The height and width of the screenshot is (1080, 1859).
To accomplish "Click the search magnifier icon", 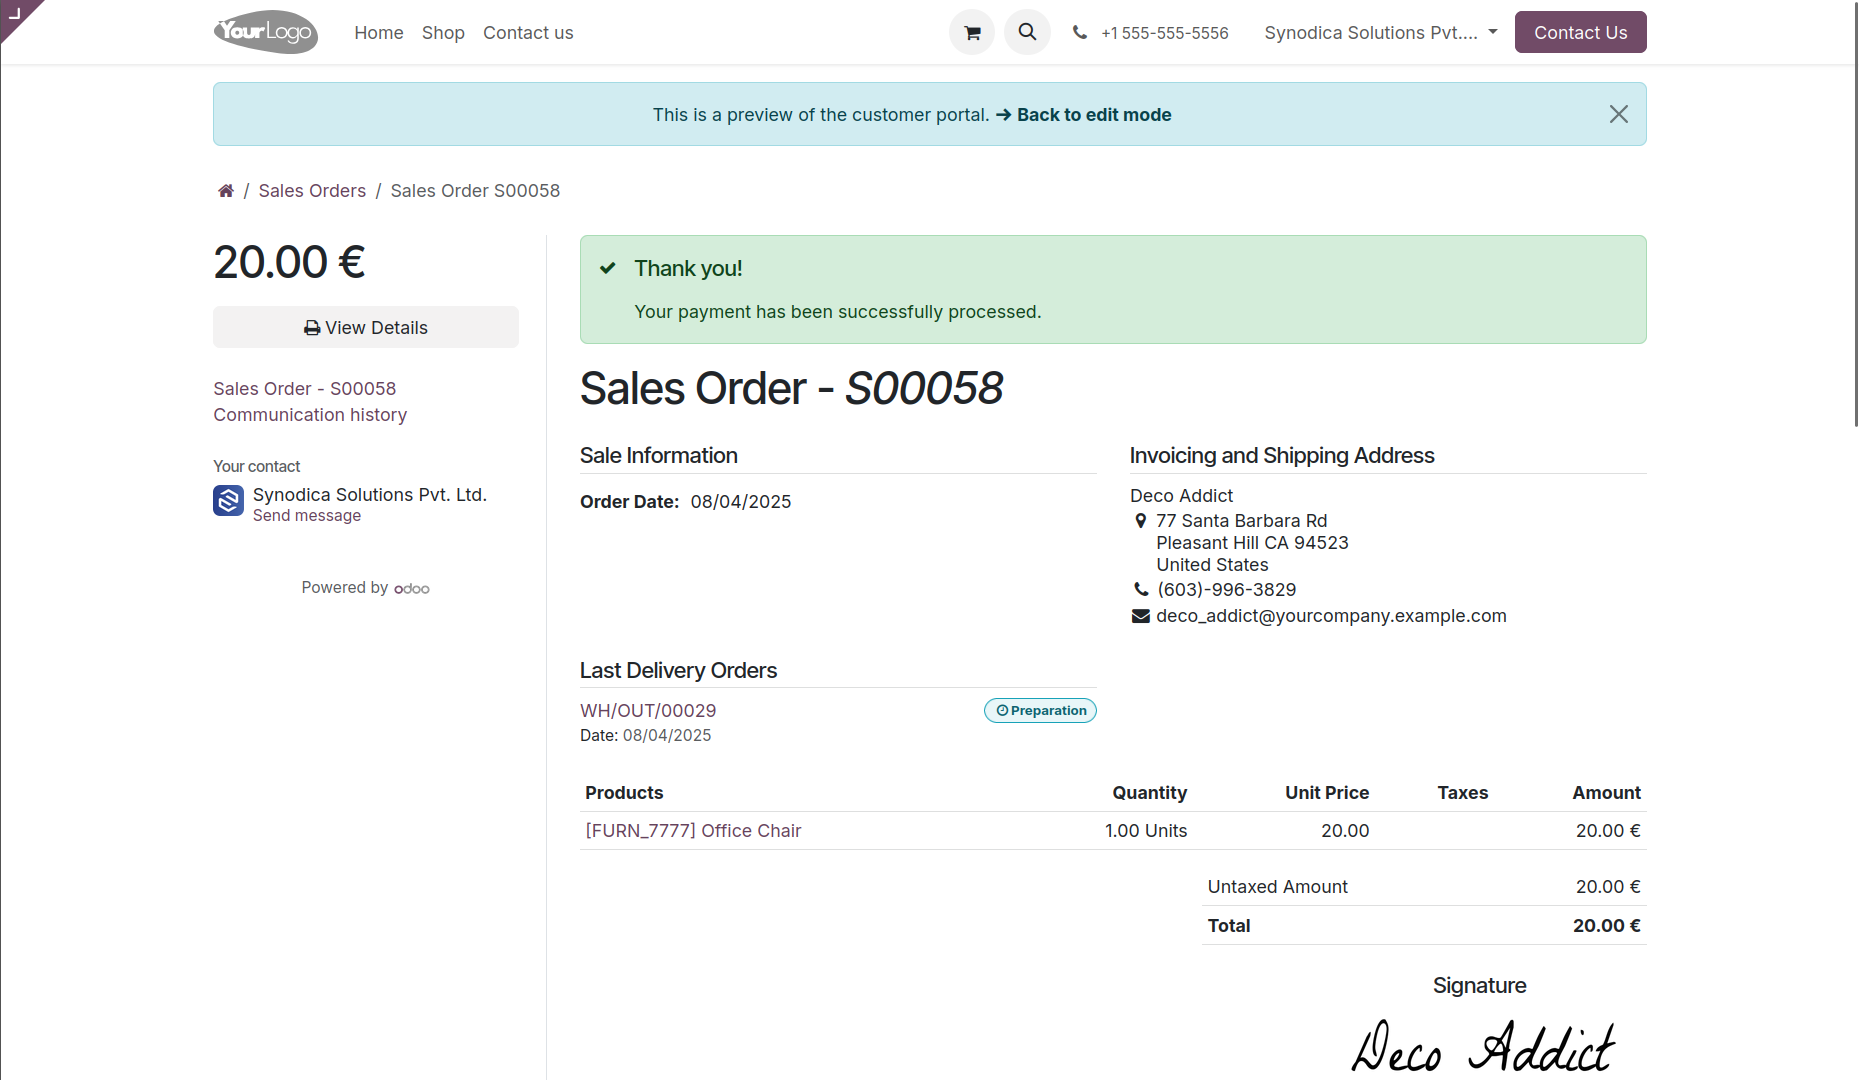I will (1027, 32).
